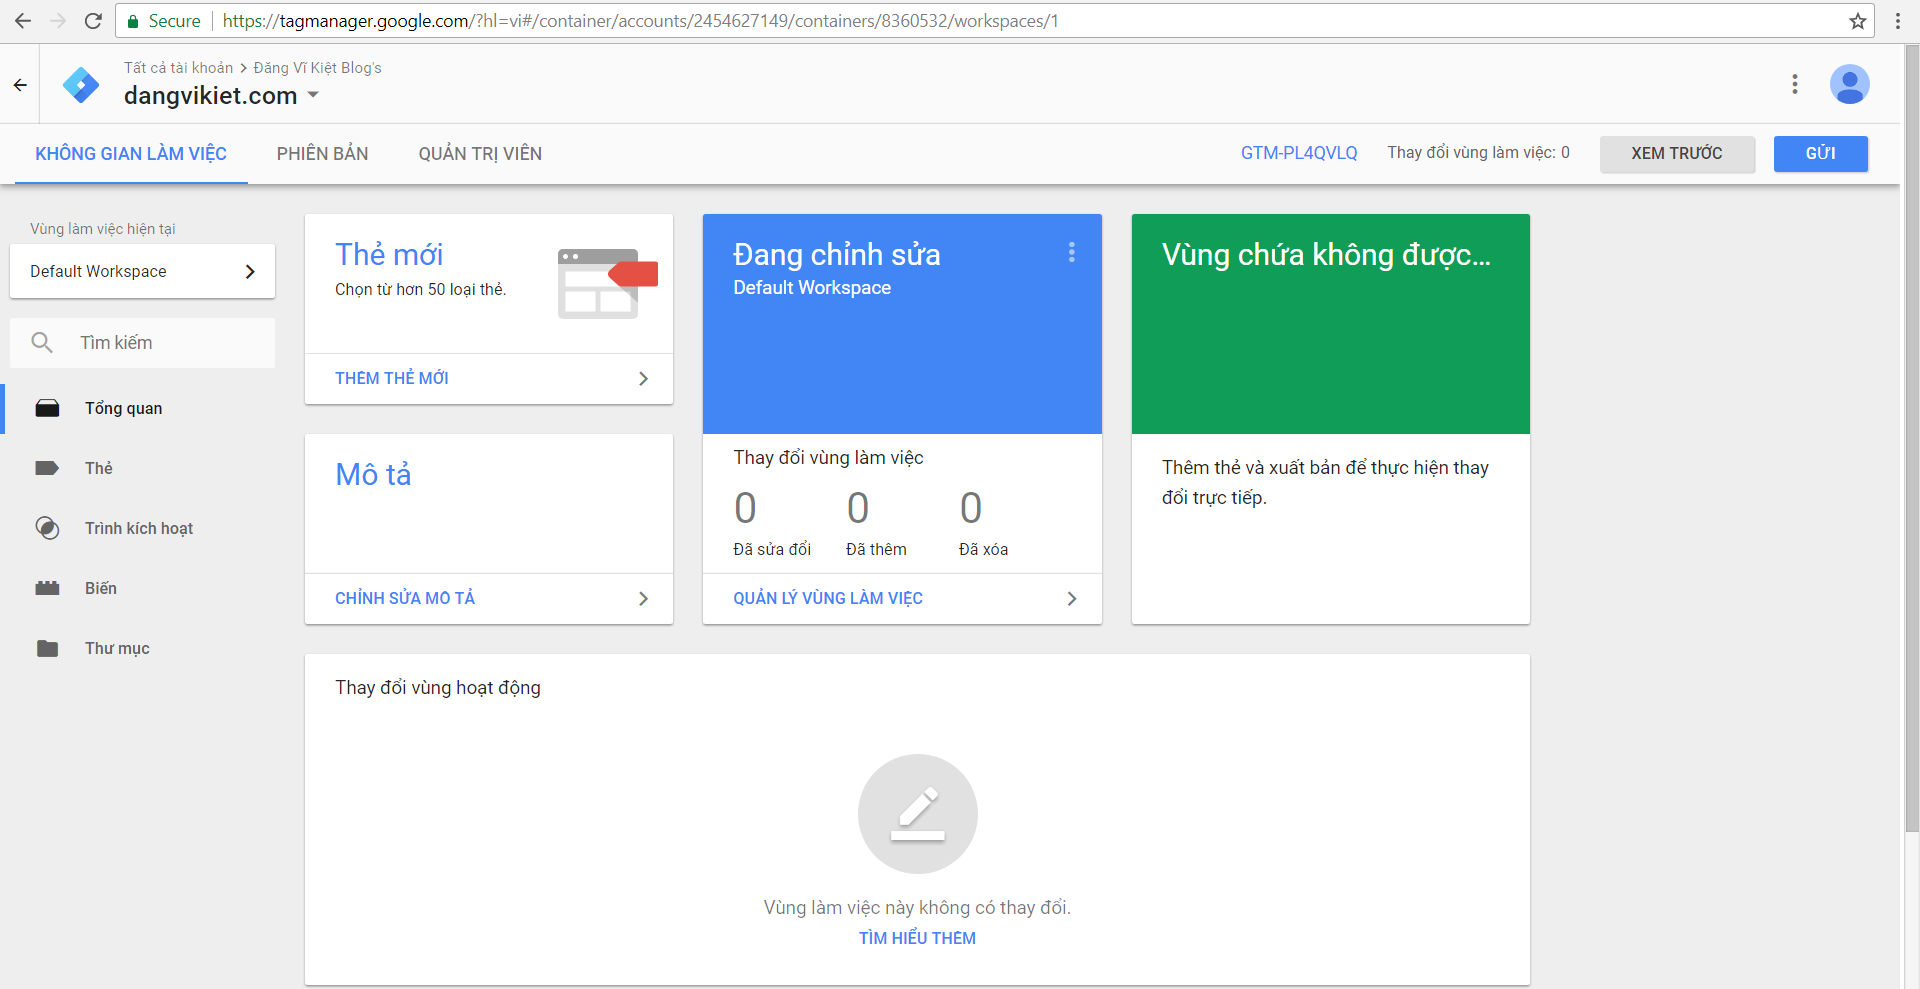Click the Đang chỉnh sửa card header

902,324
